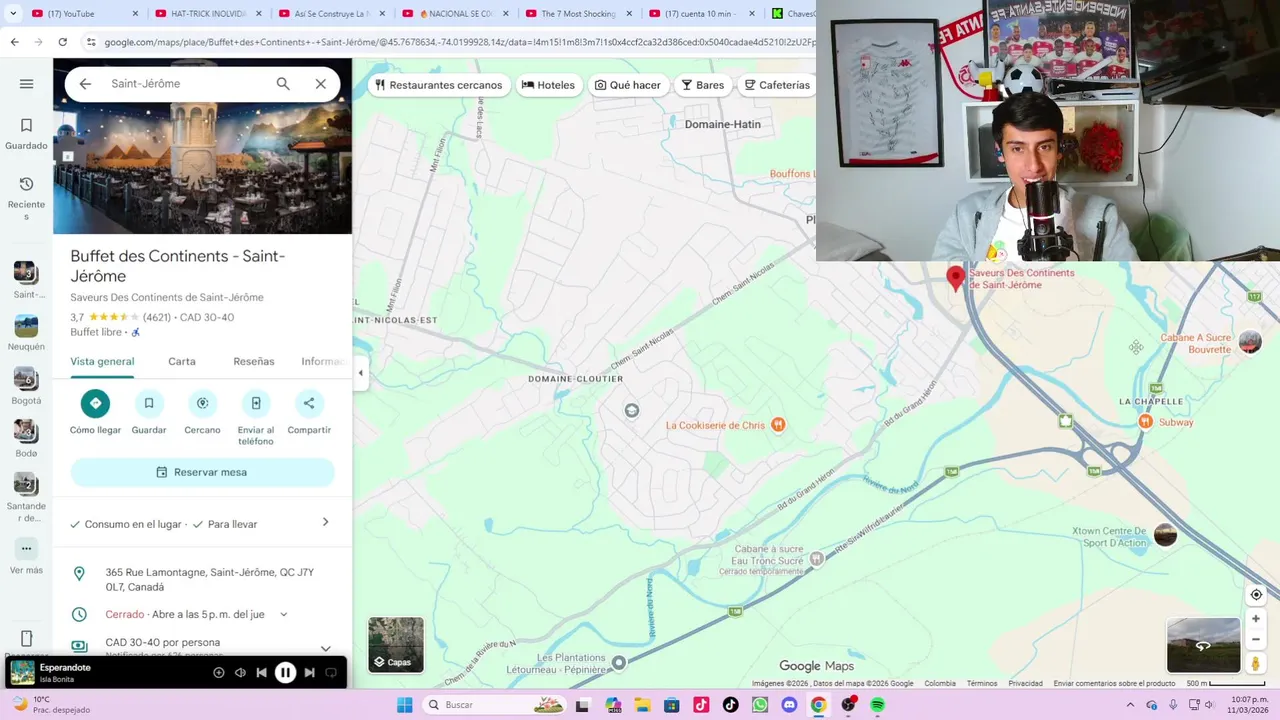Click the search magnifier icon
Viewport: 1280px width, 720px height.
click(x=283, y=84)
